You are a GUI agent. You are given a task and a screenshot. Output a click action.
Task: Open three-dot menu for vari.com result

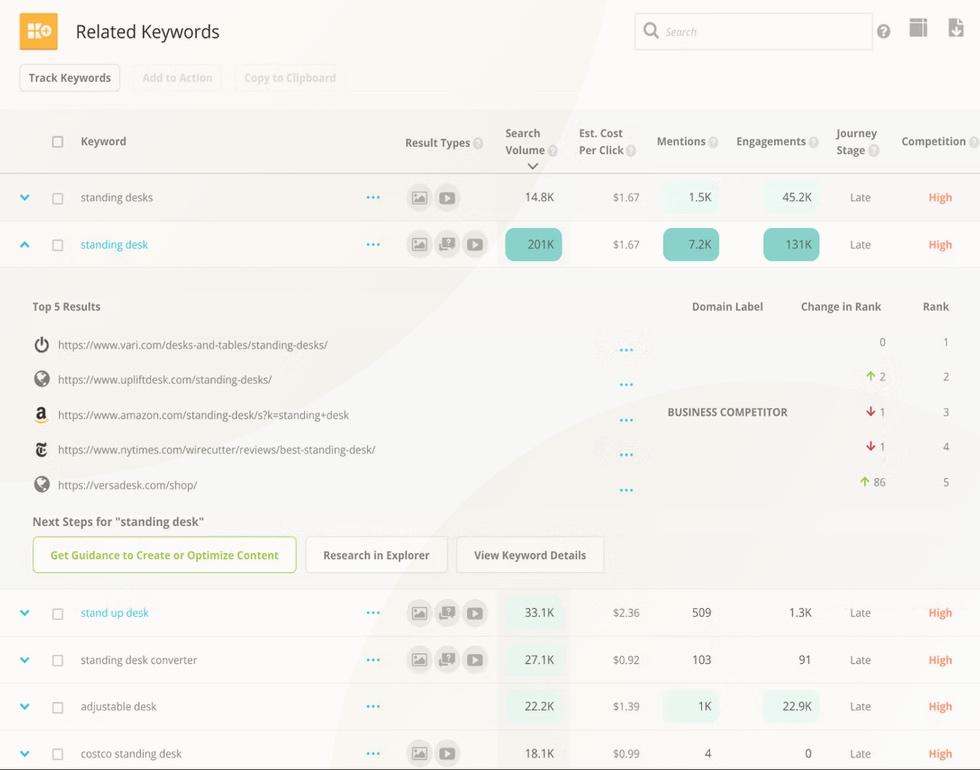coord(626,350)
